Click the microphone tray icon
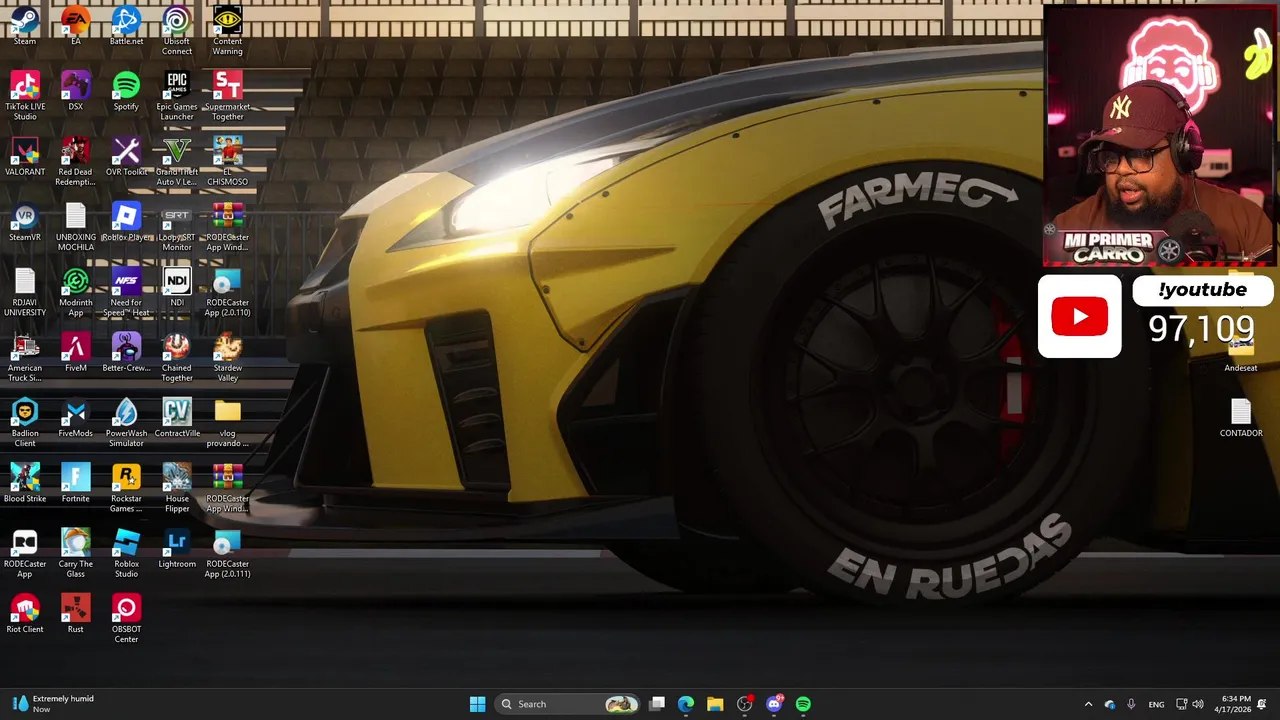The height and width of the screenshot is (720, 1280). click(1131, 704)
